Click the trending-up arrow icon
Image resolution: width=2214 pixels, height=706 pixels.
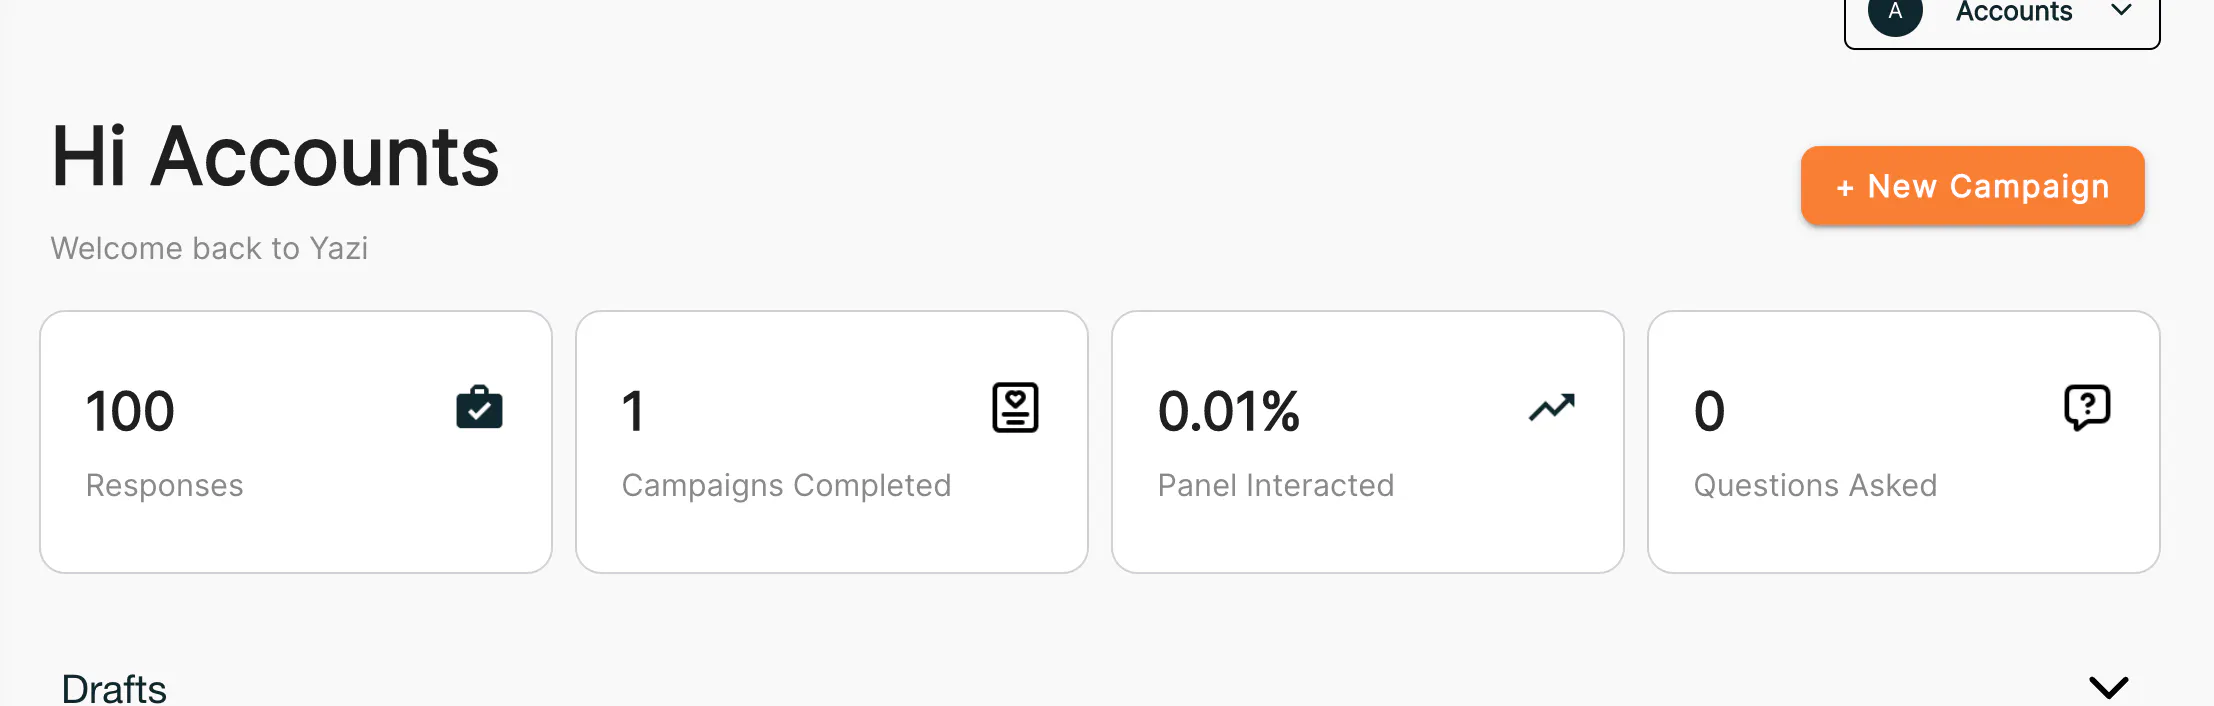click(x=1551, y=407)
